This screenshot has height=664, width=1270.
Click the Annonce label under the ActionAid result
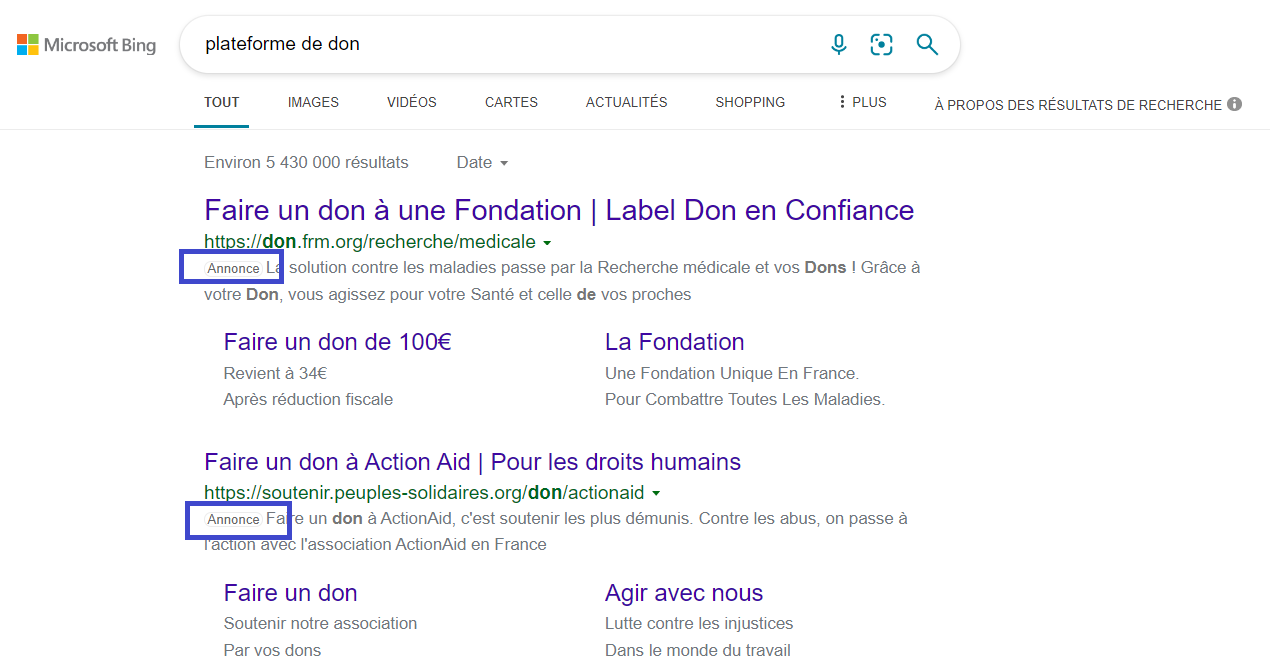click(233, 519)
